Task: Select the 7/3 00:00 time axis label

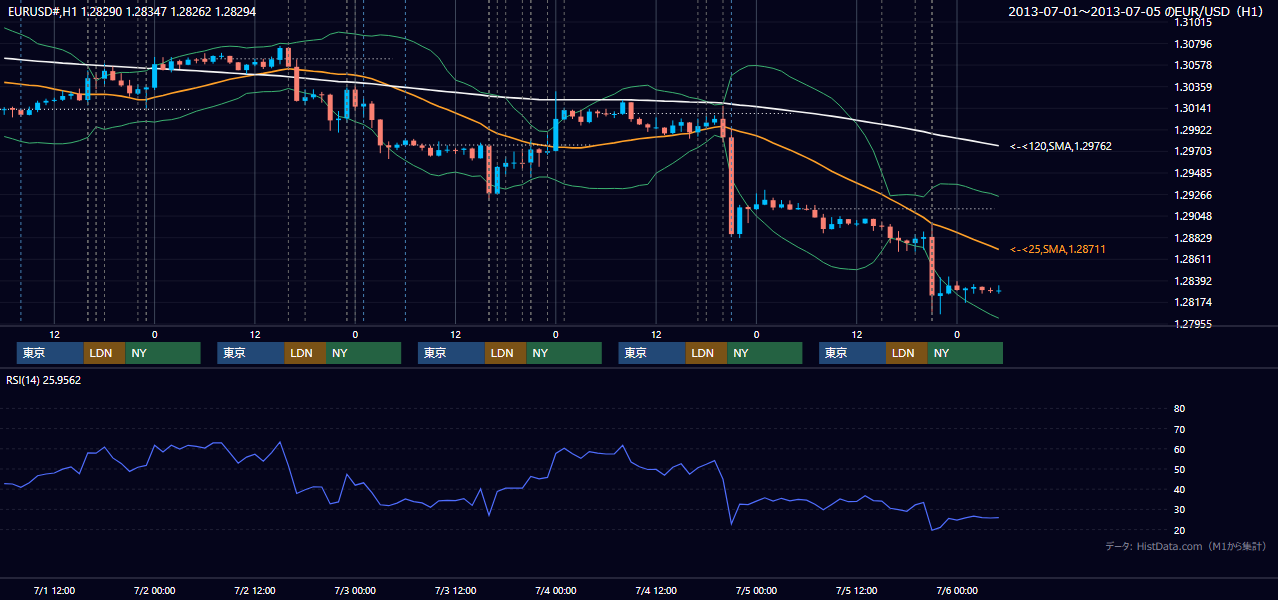Action: tap(355, 590)
